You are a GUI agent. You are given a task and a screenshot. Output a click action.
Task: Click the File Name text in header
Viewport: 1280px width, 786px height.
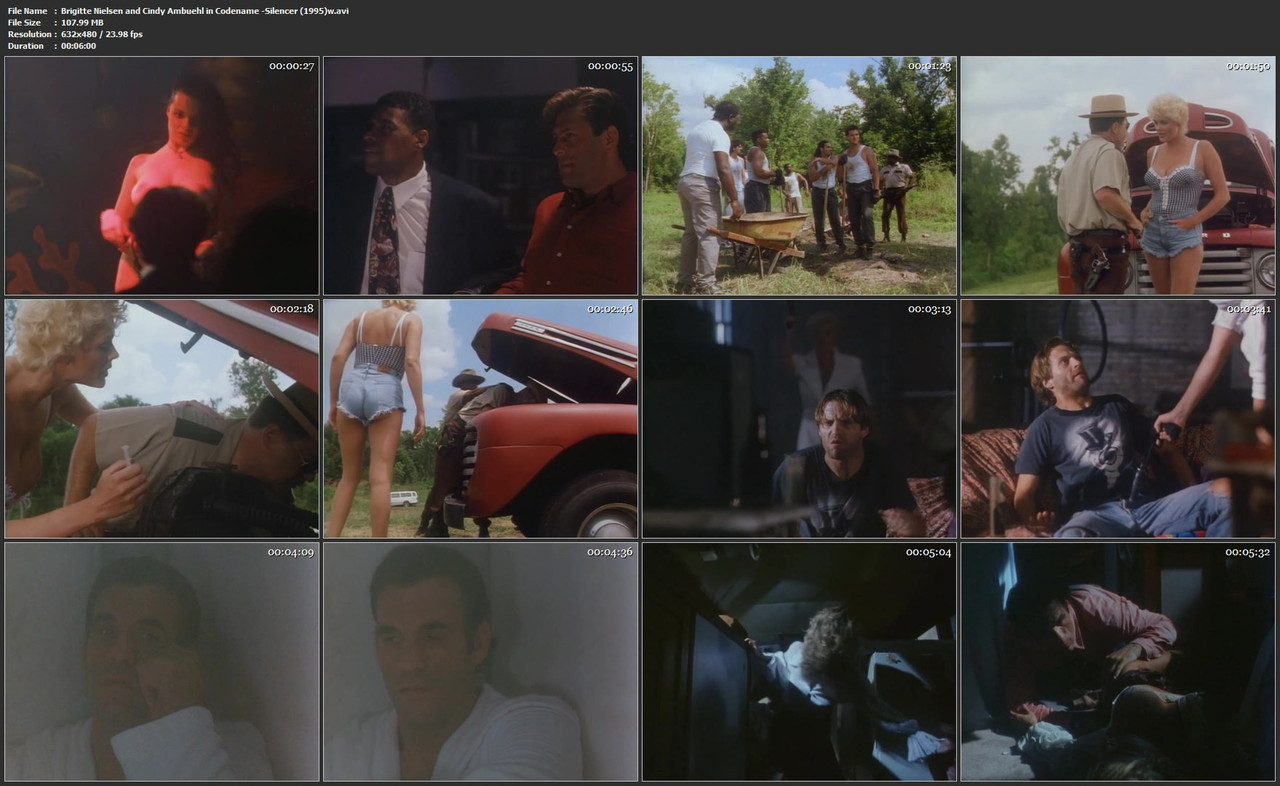[x=29, y=10]
